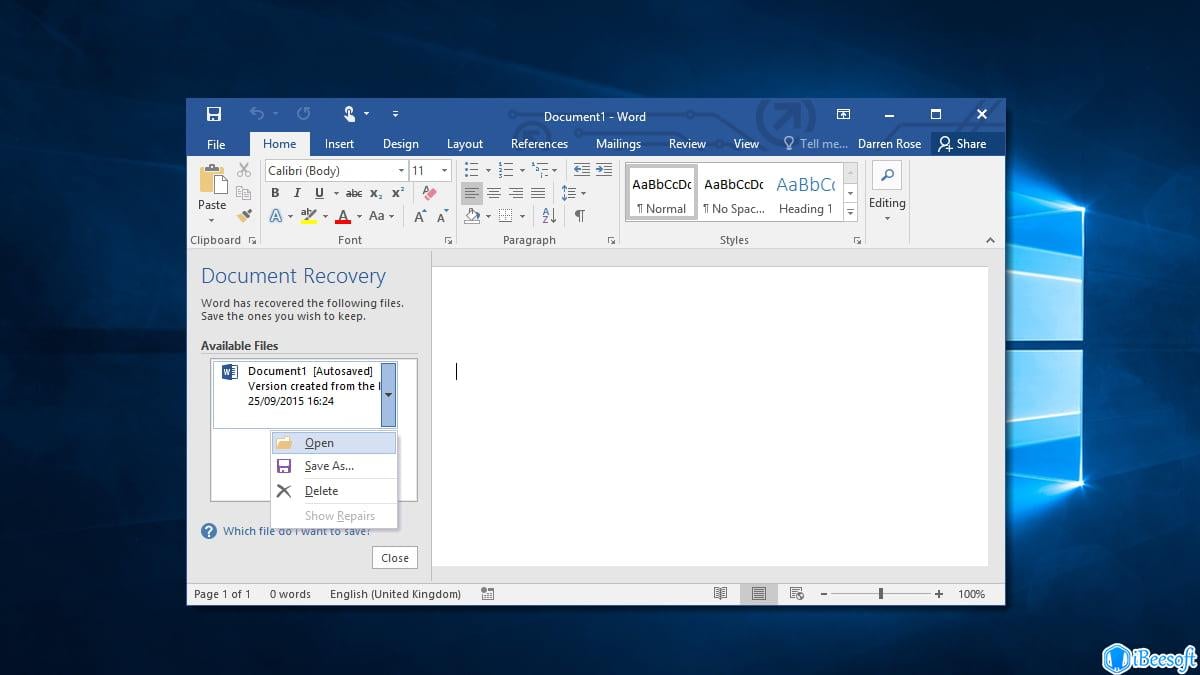Click the Format Painter brush icon

[x=244, y=215]
